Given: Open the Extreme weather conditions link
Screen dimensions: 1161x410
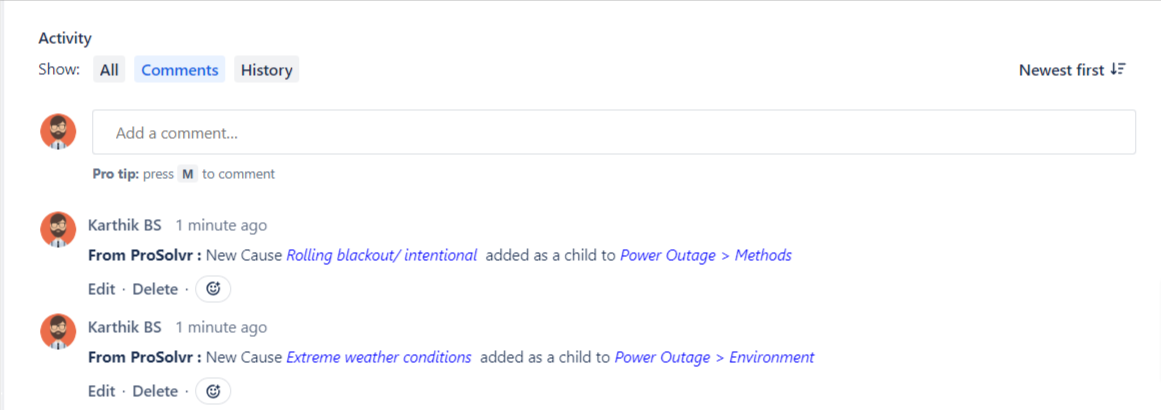Looking at the screenshot, I should click(x=379, y=357).
